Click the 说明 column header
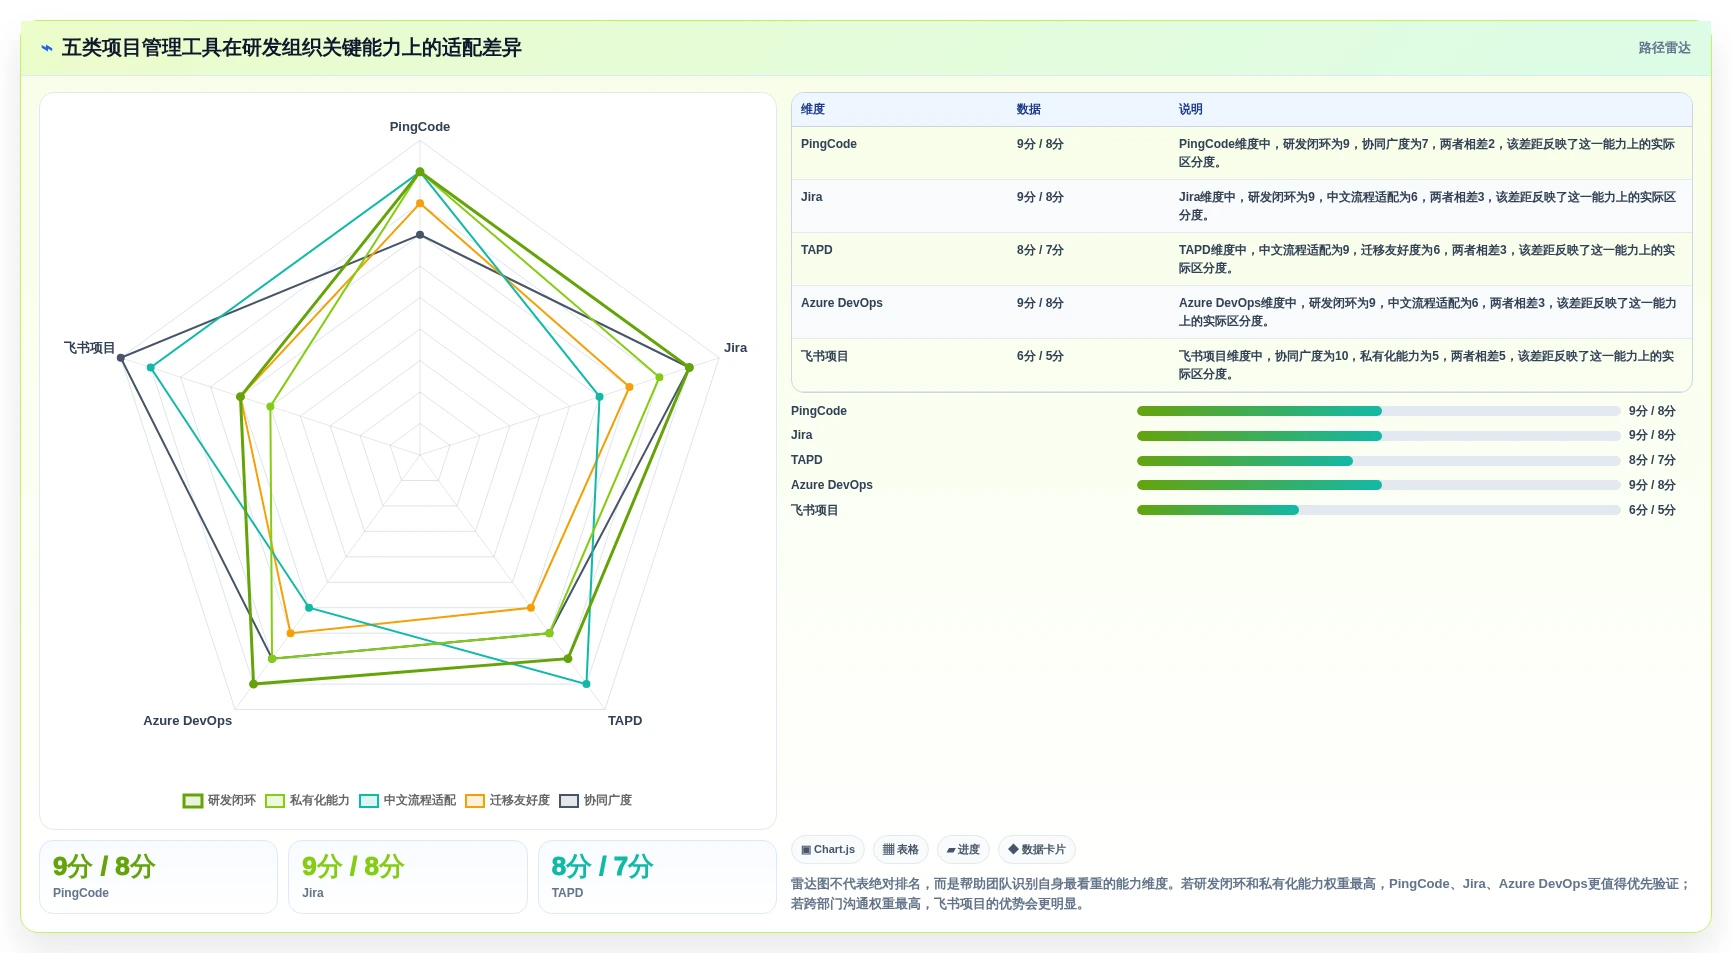Viewport: 1732px width, 953px height. (x=1190, y=110)
